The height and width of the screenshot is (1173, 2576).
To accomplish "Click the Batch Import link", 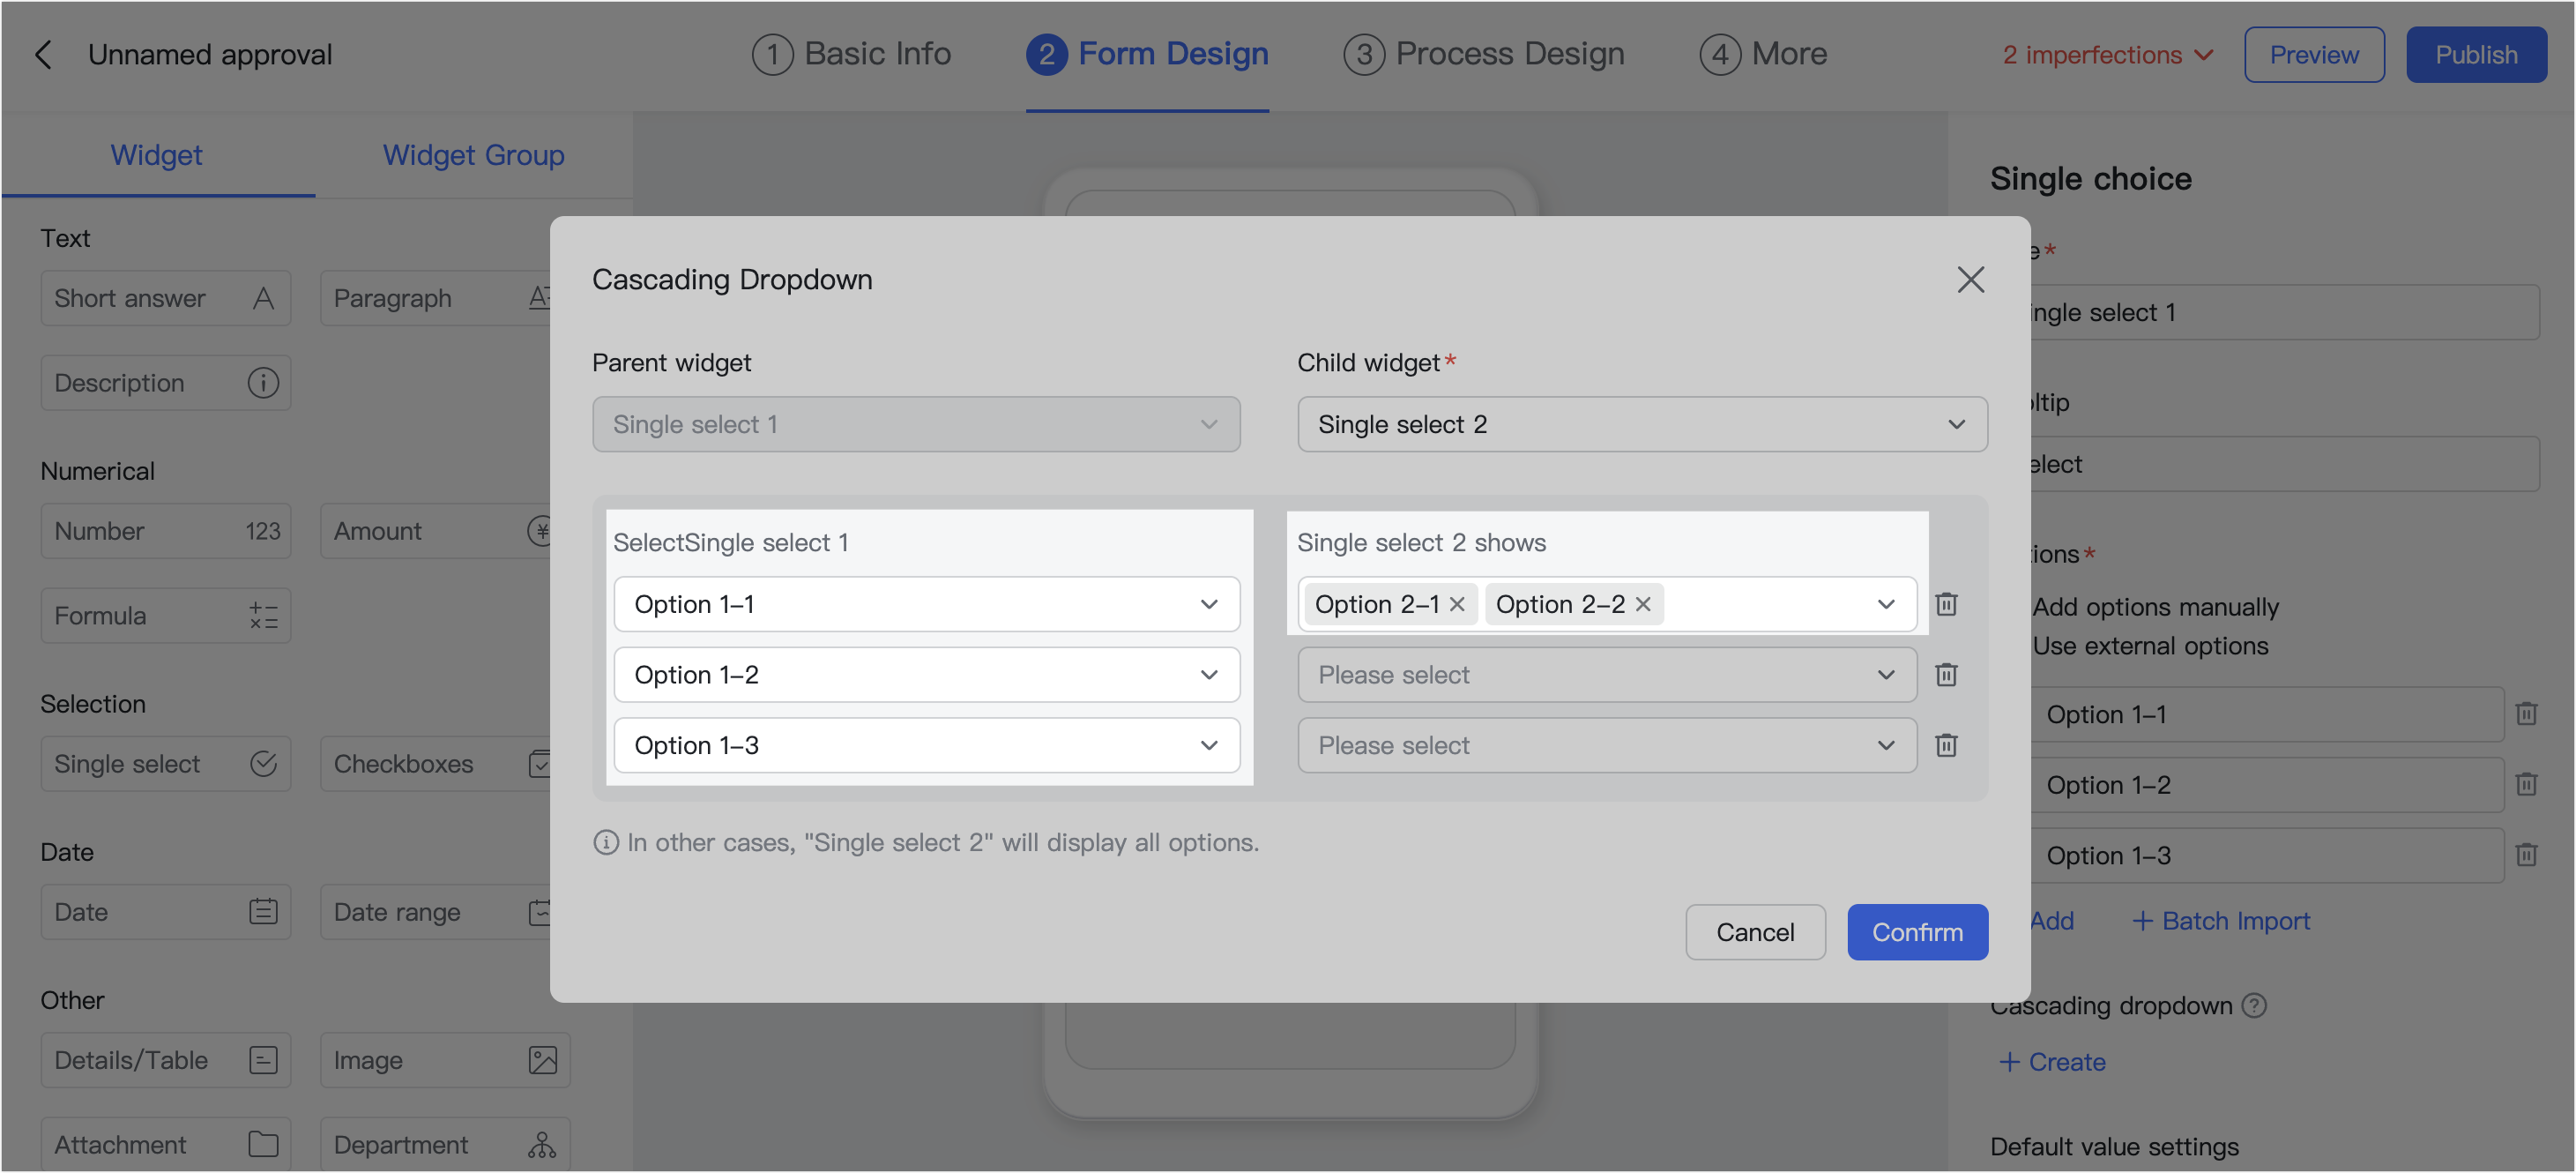I will (2221, 921).
